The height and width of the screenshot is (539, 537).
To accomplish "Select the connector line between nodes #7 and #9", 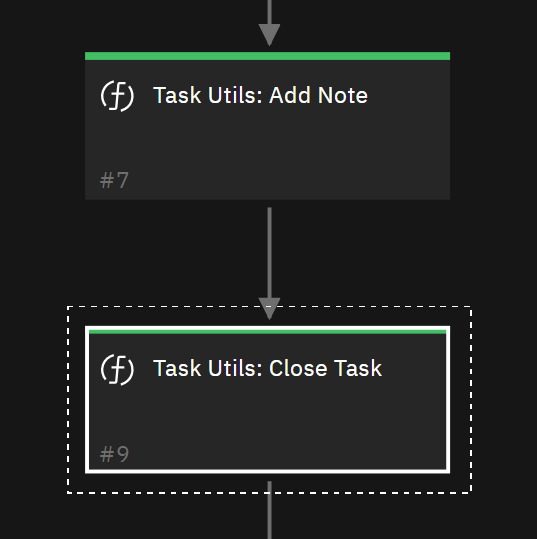I will pyautogui.click(x=269, y=253).
